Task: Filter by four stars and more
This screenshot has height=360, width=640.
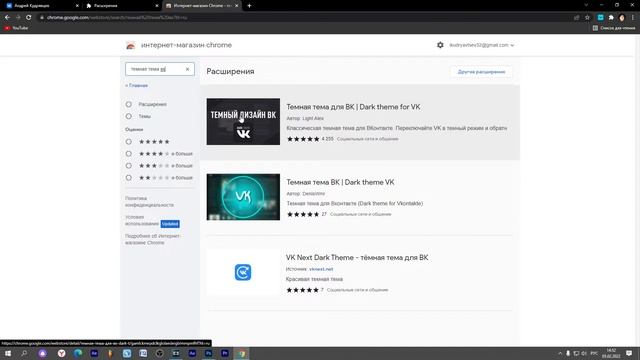Action: click(x=129, y=154)
